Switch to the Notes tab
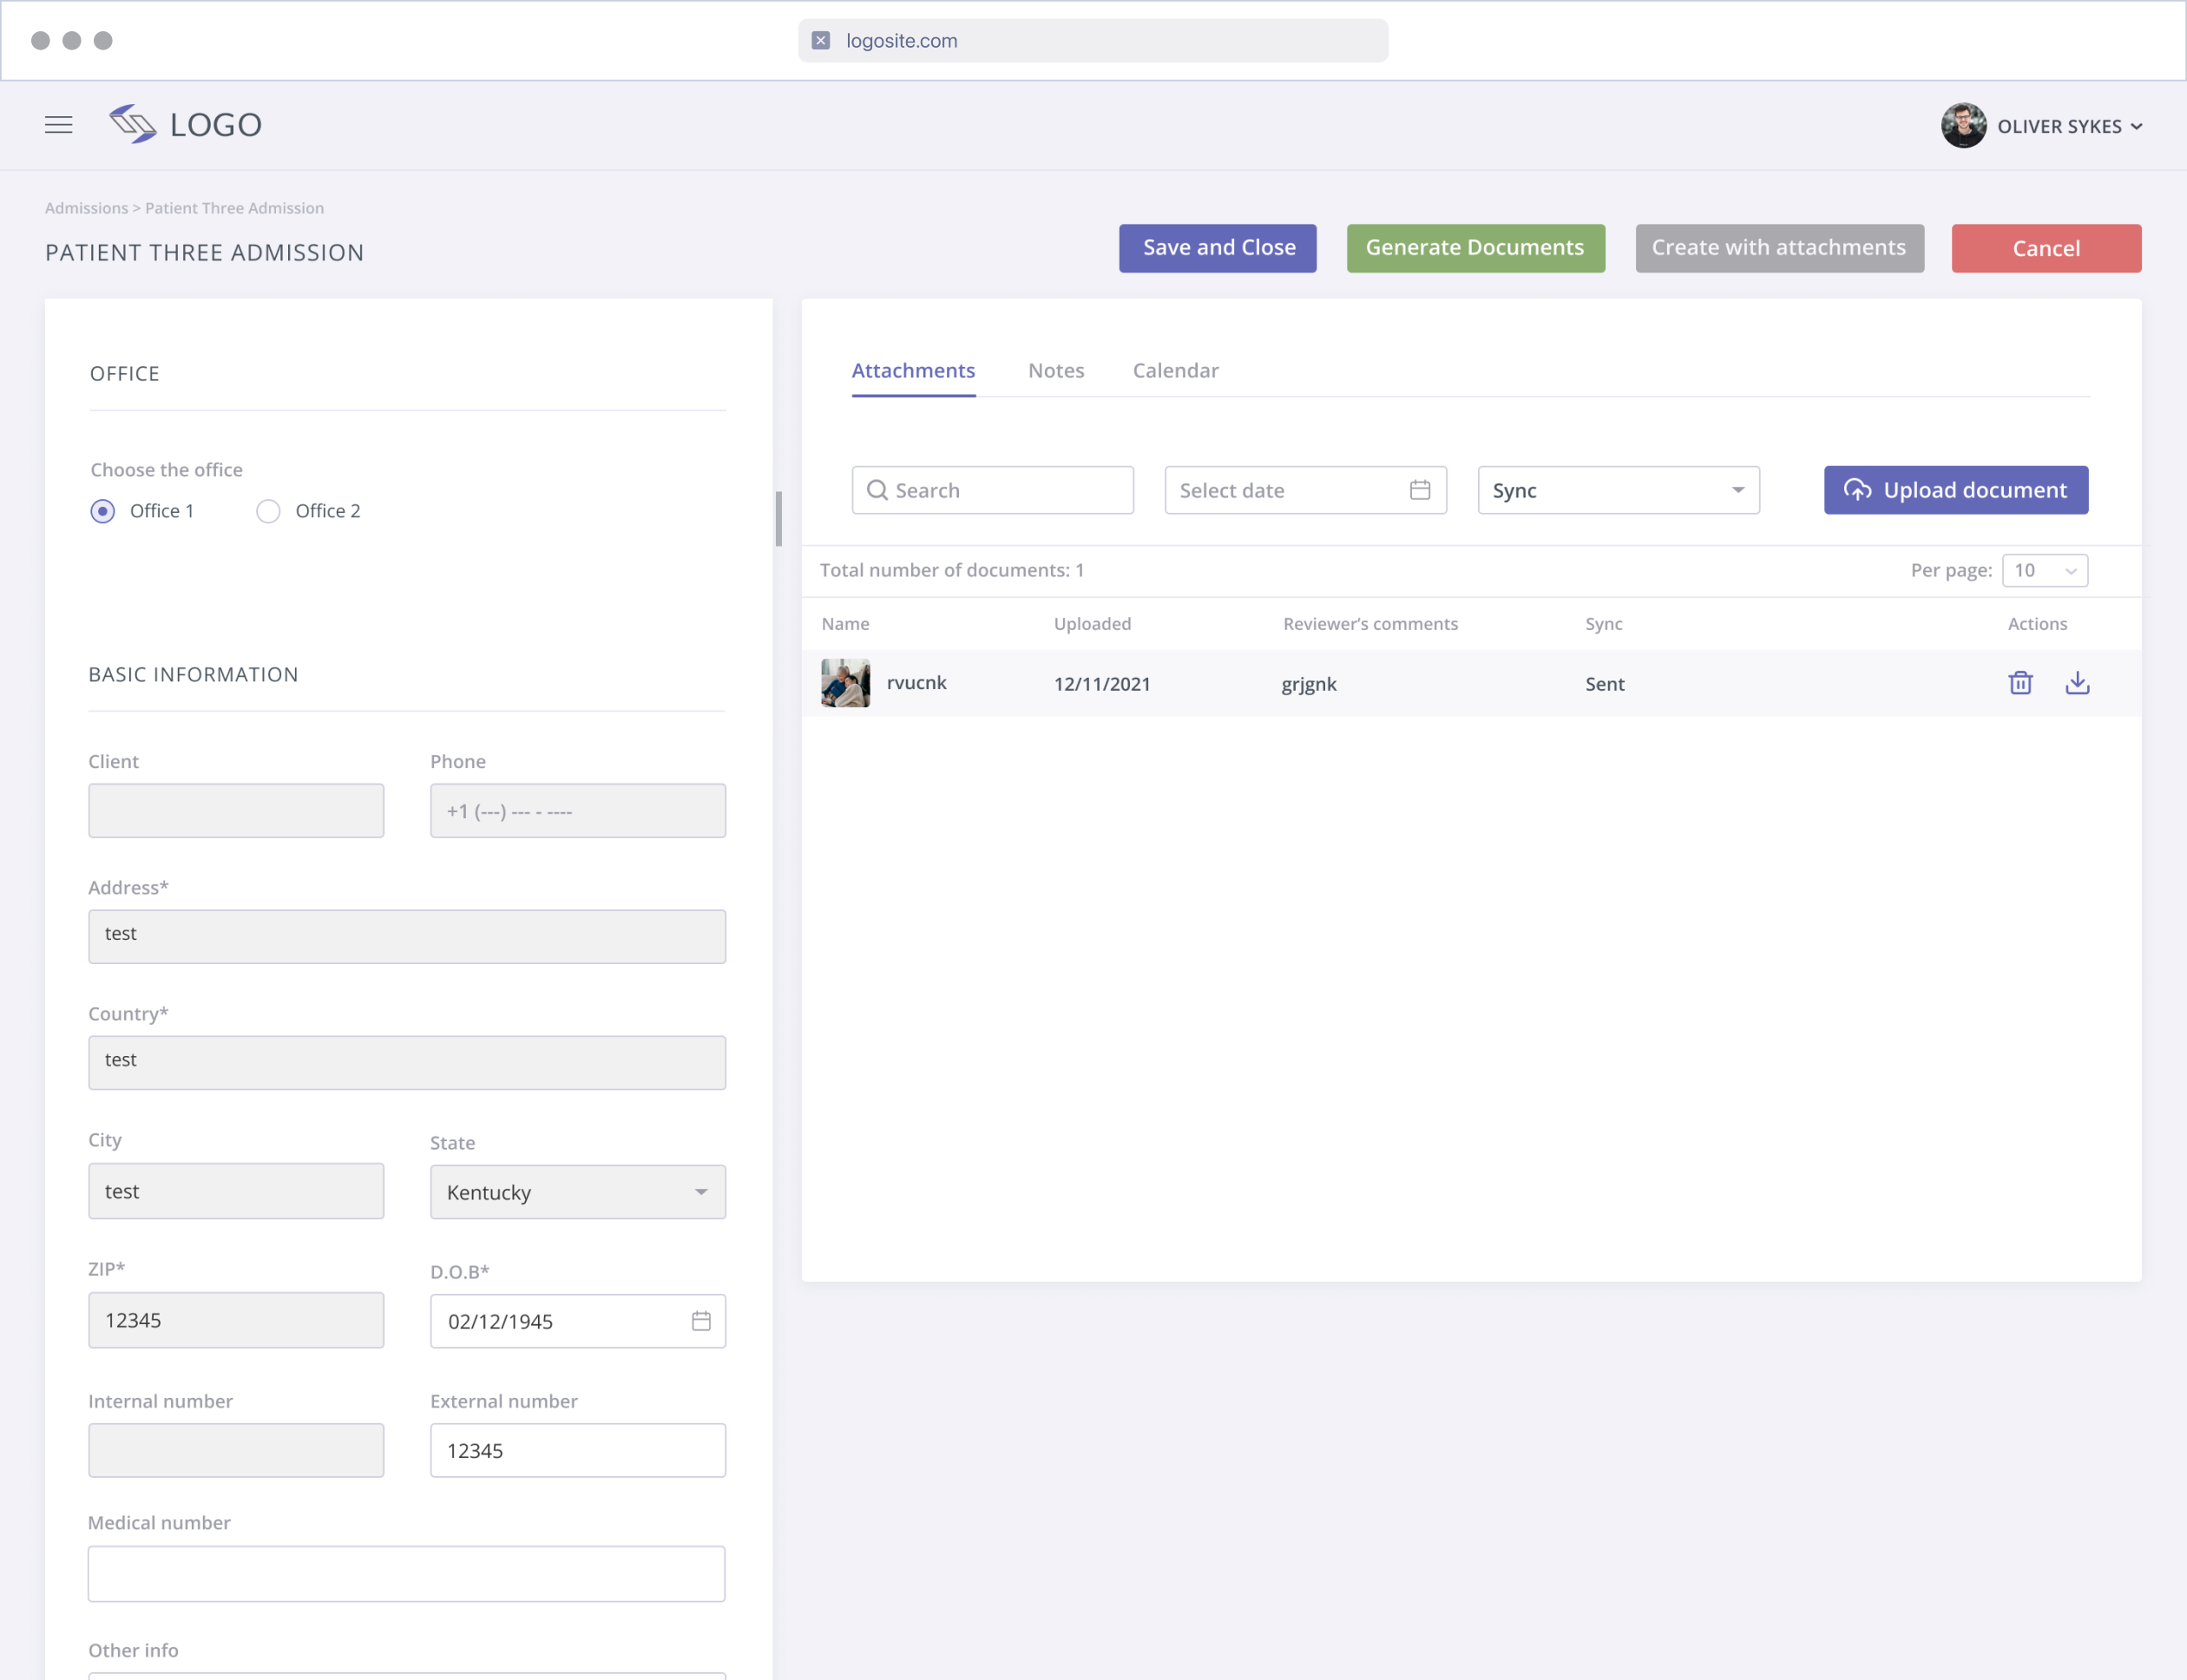The image size is (2187, 1680). coord(1055,371)
